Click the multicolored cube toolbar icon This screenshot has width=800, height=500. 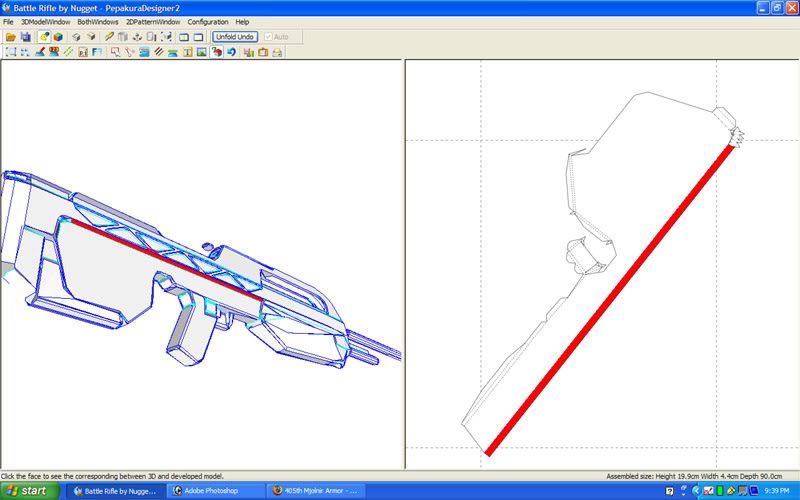(x=58, y=37)
